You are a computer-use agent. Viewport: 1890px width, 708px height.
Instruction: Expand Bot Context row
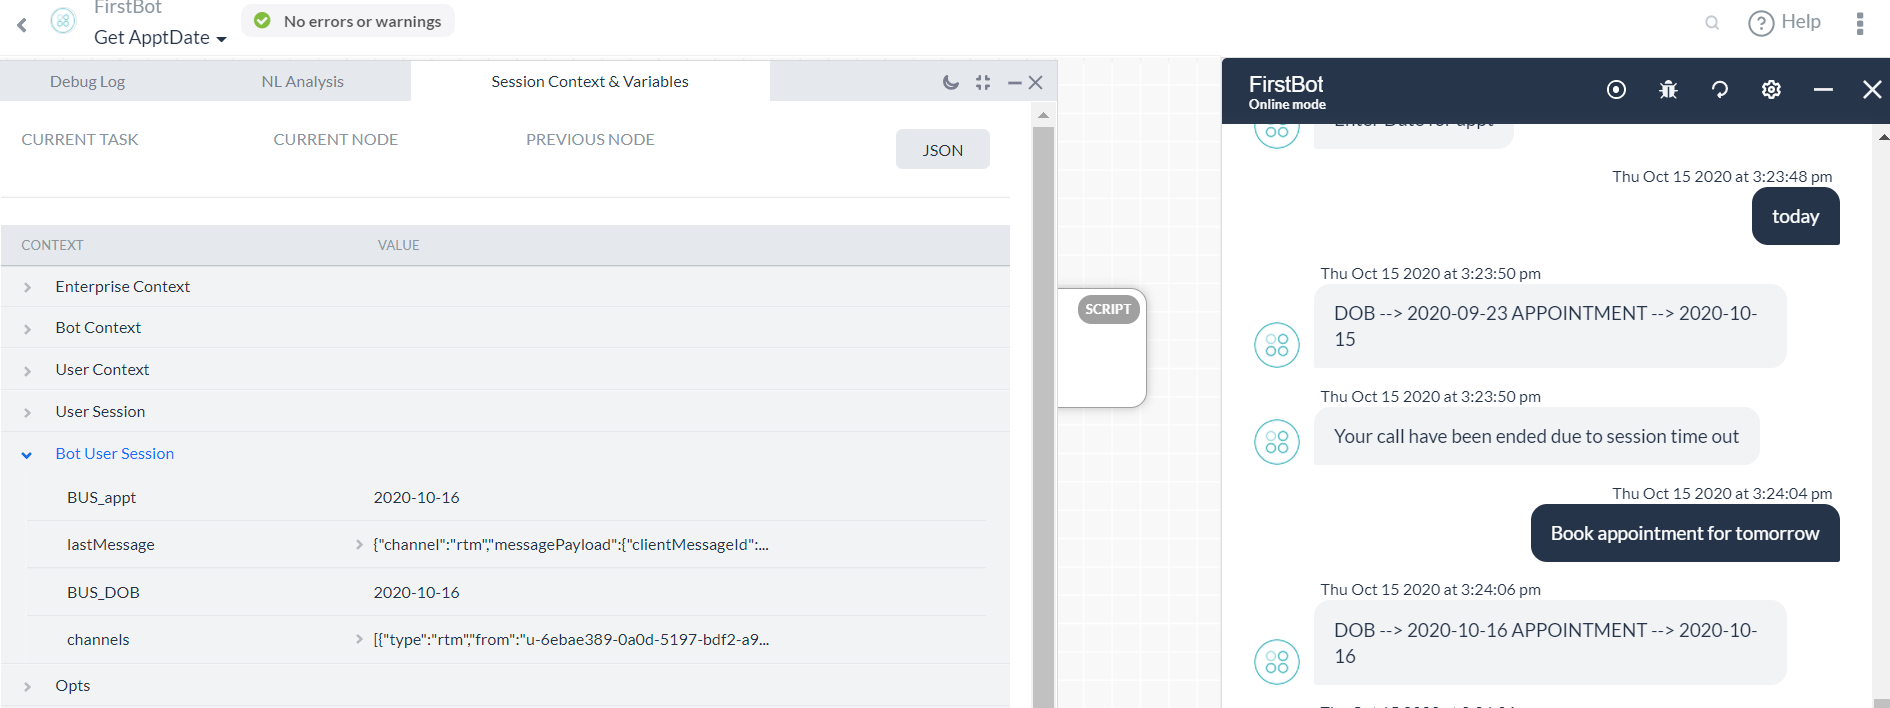coord(27,329)
